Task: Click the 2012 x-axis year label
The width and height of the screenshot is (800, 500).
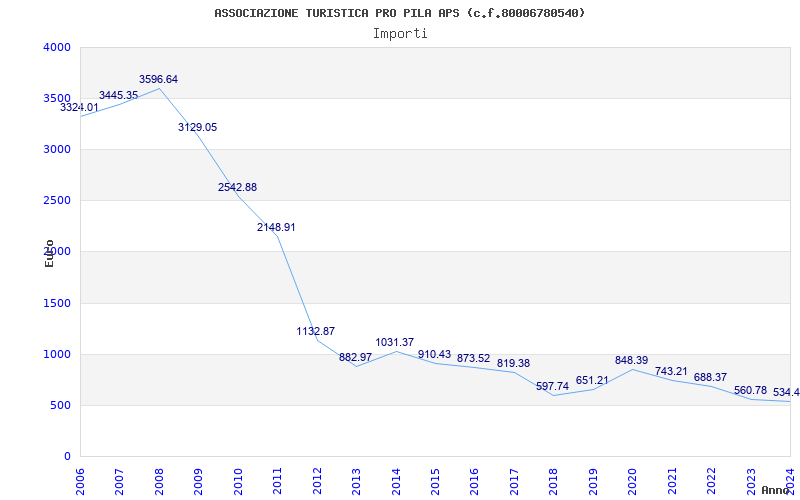Action: [317, 479]
